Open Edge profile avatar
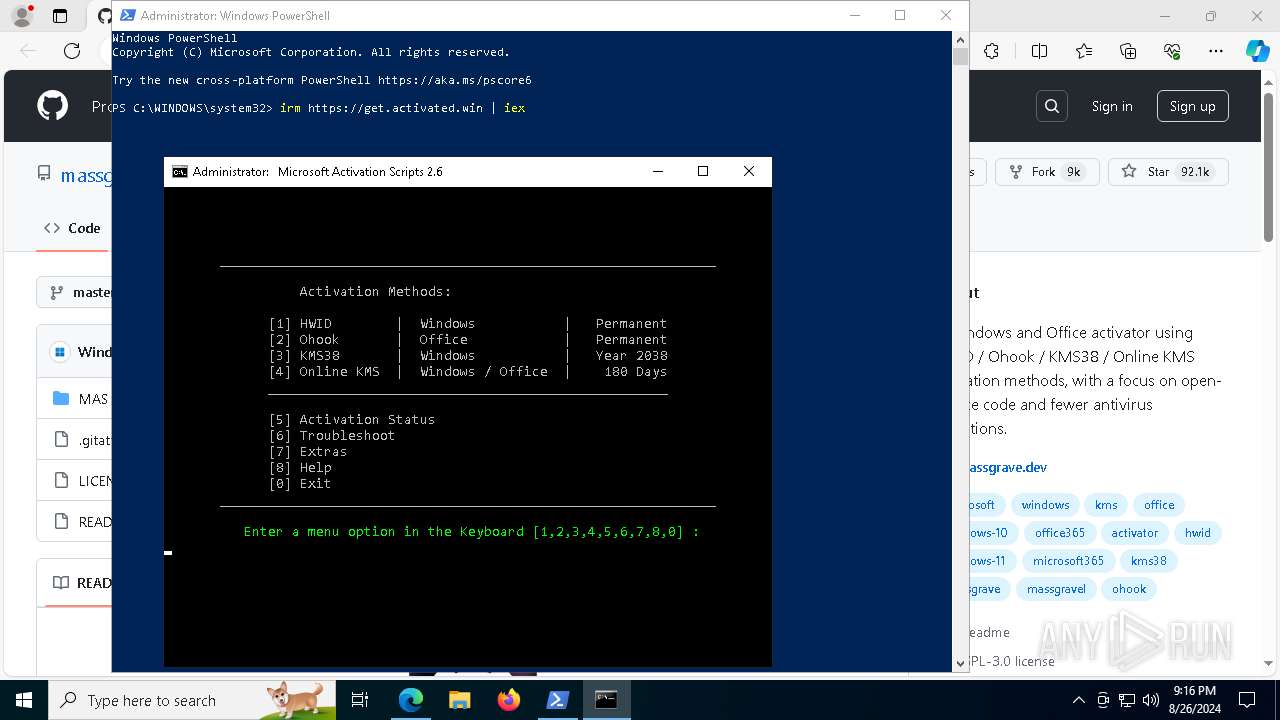 point(21,16)
